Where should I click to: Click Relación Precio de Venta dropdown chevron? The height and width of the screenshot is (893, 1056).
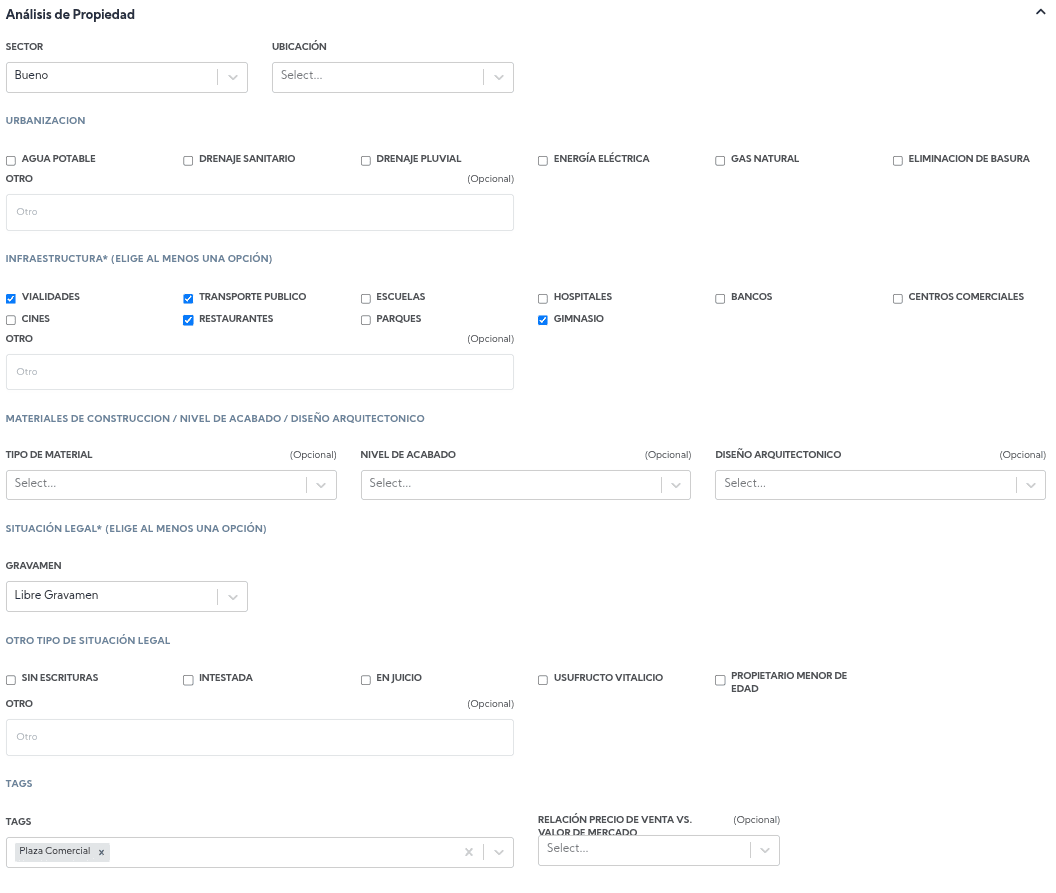point(764,850)
